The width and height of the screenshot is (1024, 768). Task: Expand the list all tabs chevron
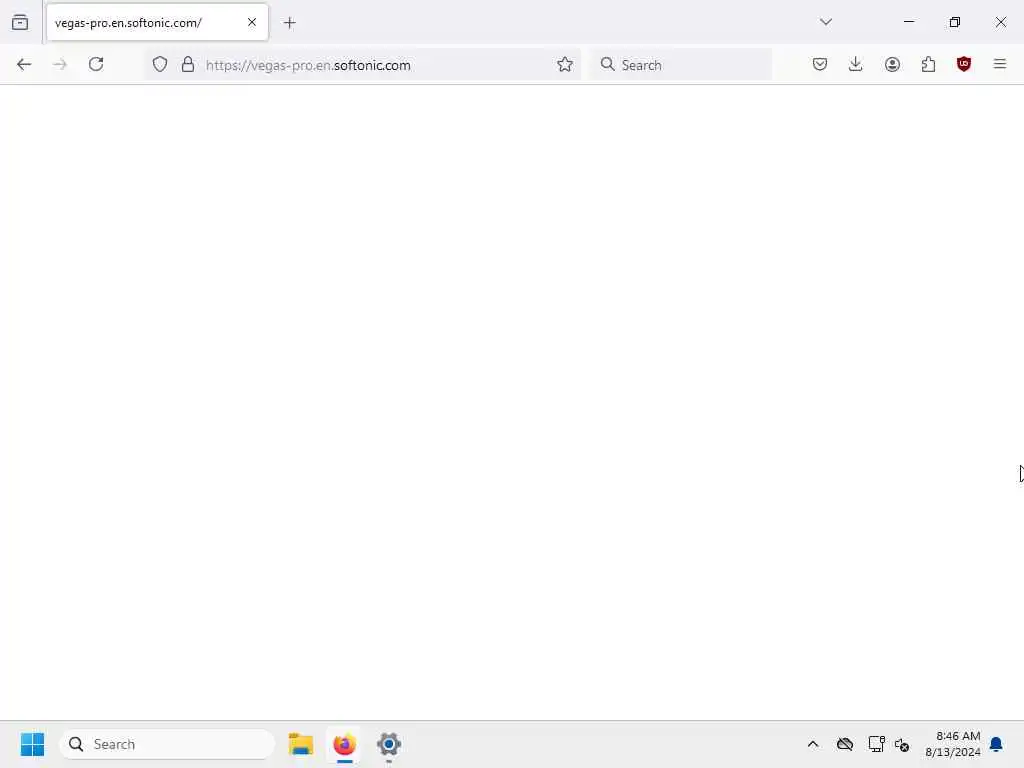tap(825, 22)
